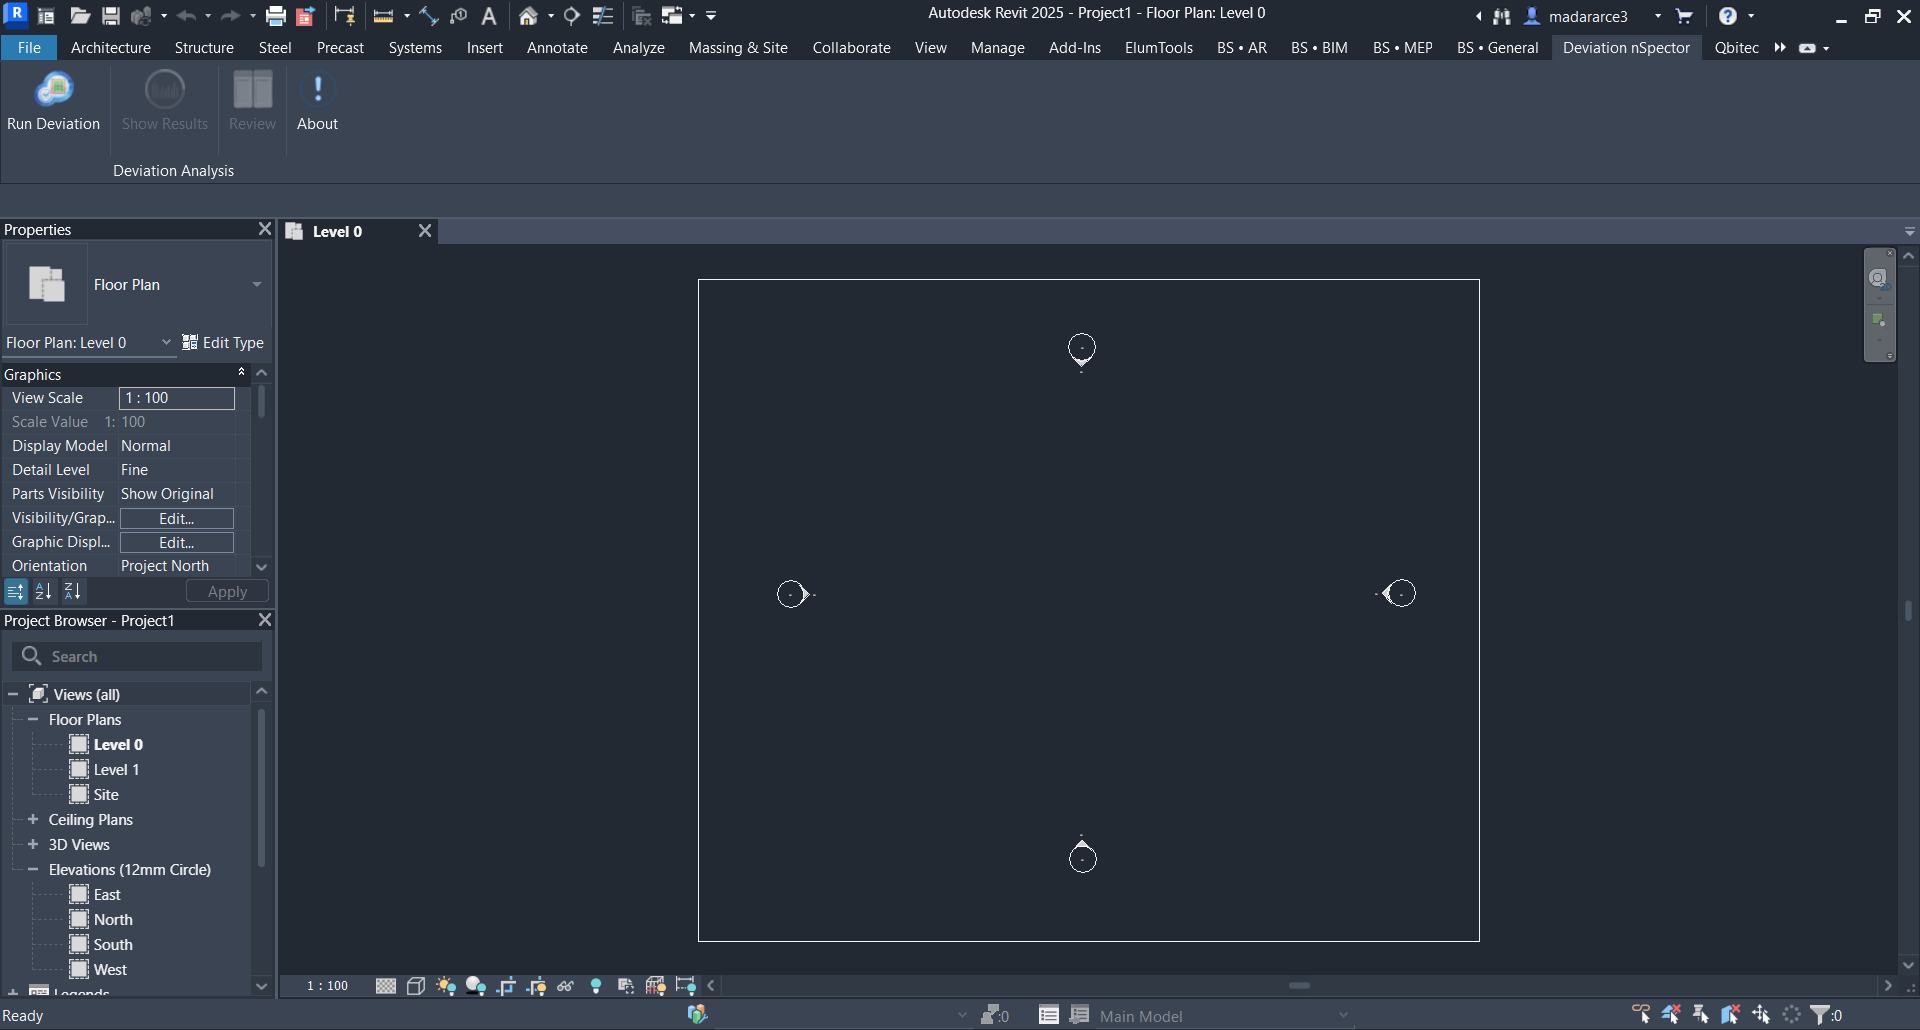The height and width of the screenshot is (1030, 1920).
Task: Click the Crop View icon
Action: [x=506, y=986]
